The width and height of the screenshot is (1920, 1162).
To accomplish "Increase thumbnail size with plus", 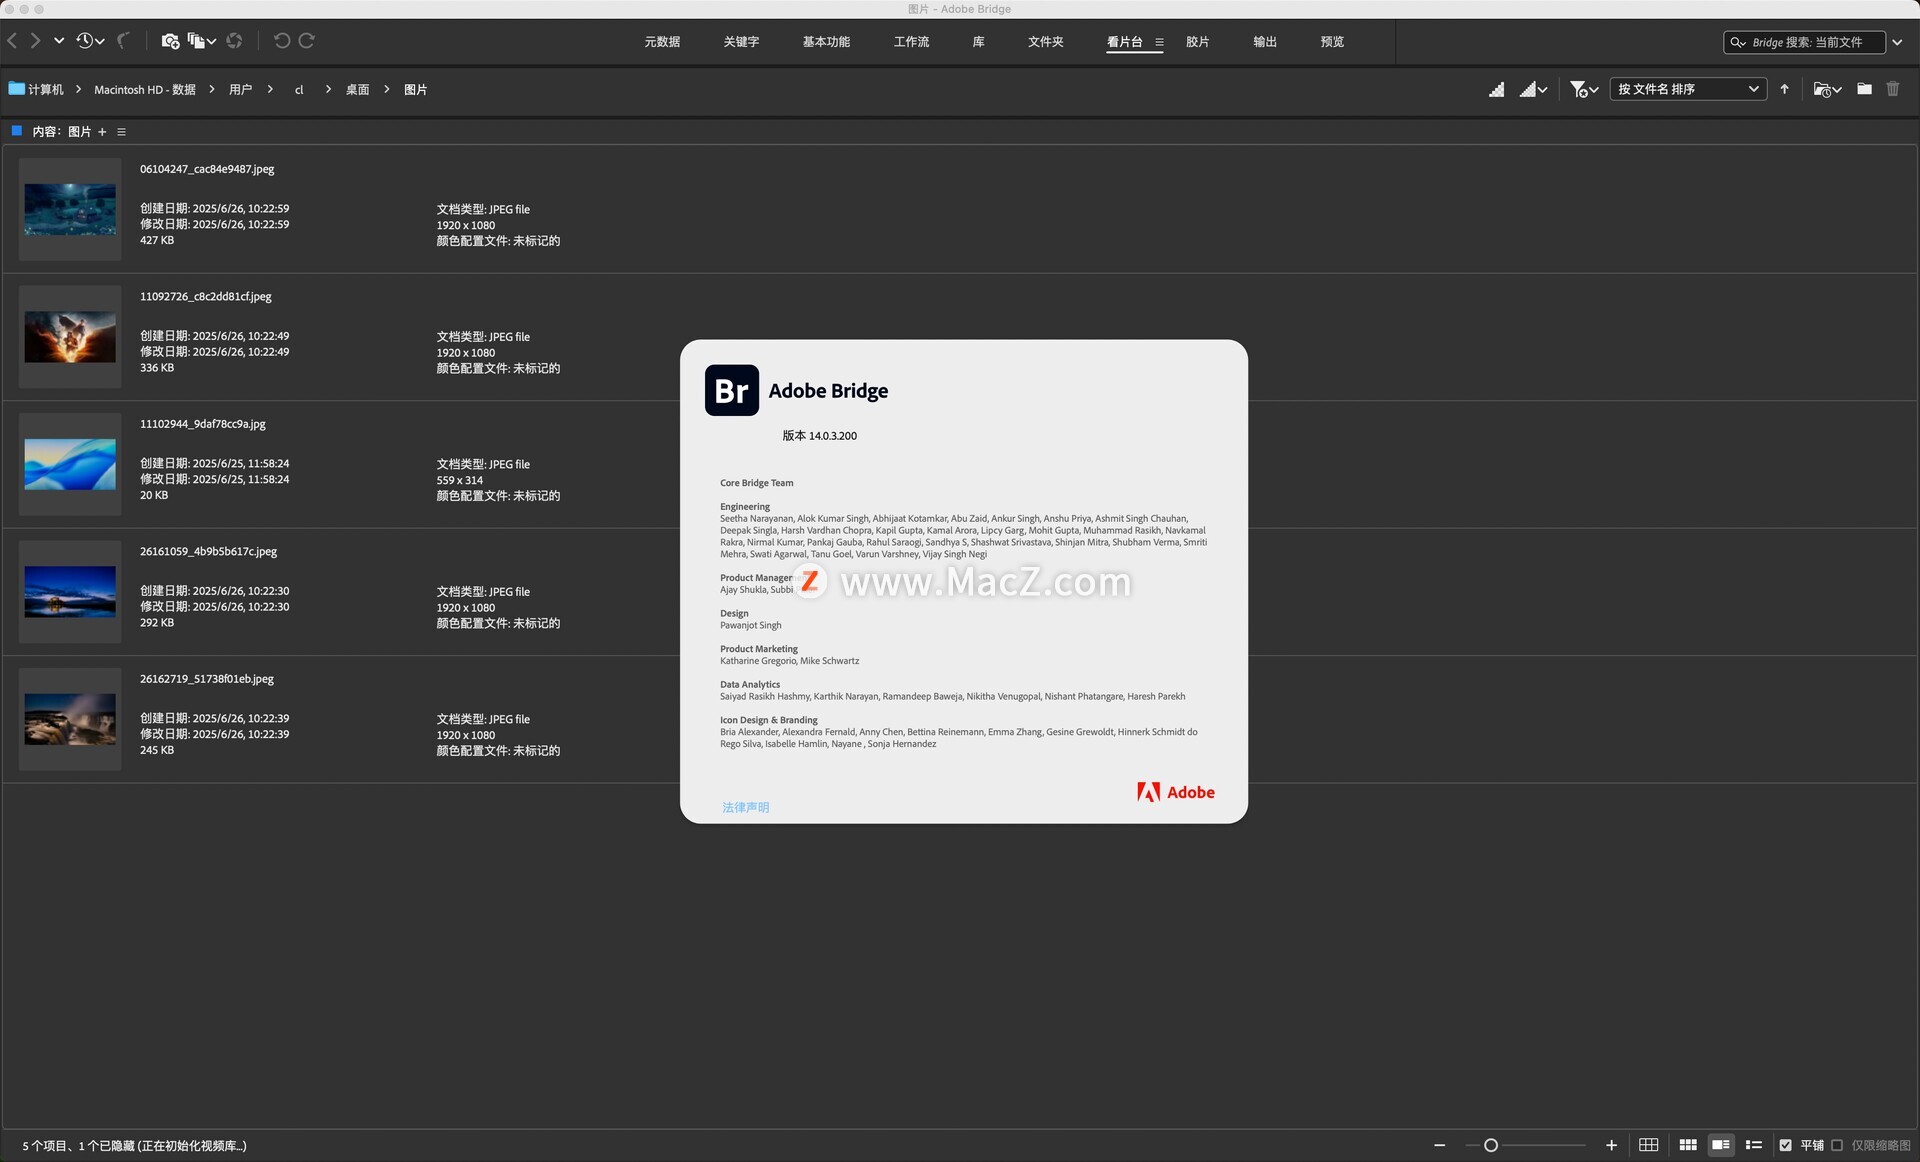I will point(1611,1145).
